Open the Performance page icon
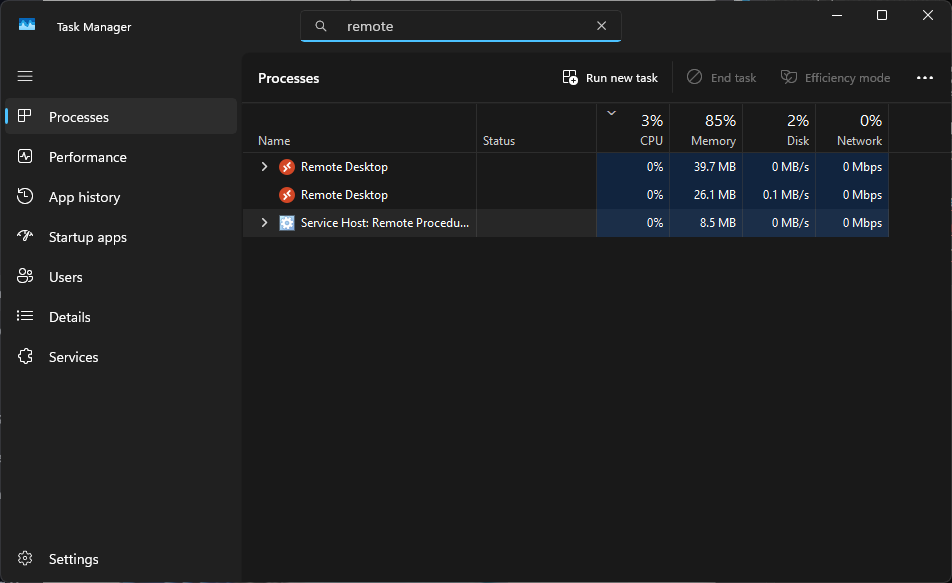 coord(27,157)
